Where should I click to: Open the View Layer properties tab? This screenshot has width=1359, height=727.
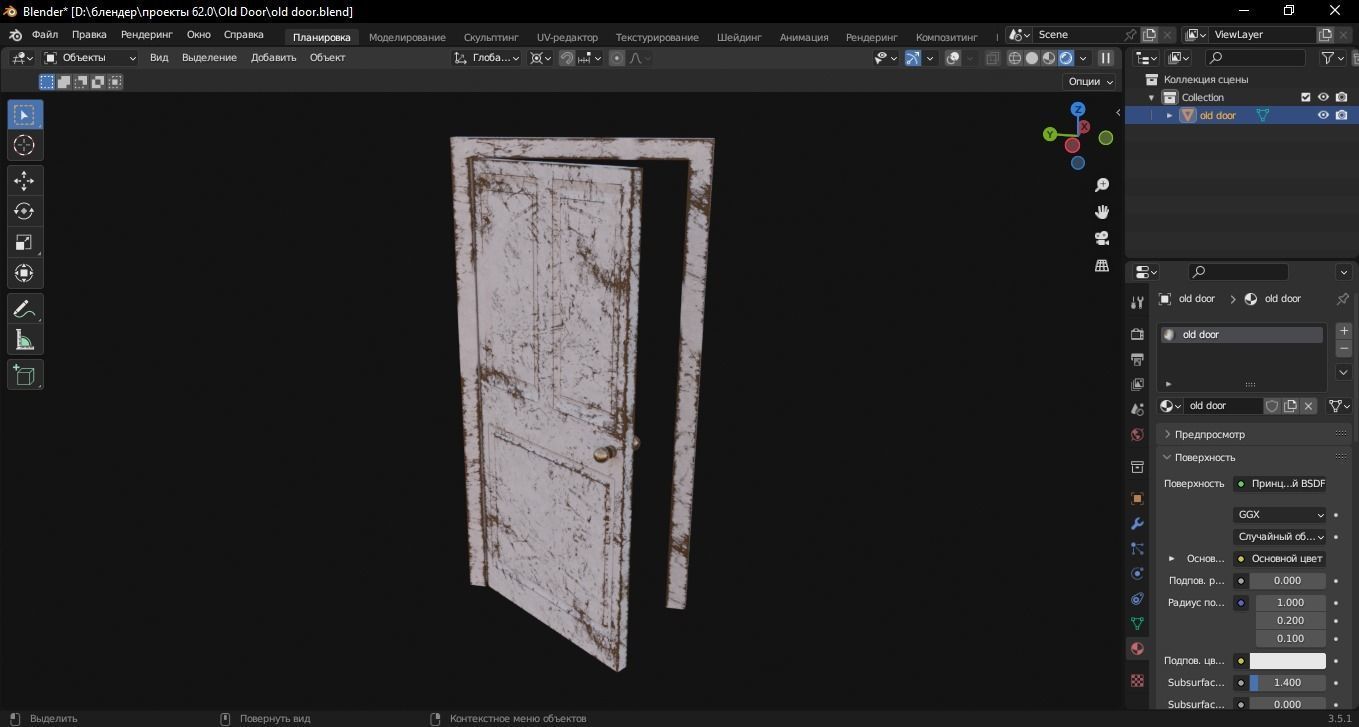tap(1137, 384)
